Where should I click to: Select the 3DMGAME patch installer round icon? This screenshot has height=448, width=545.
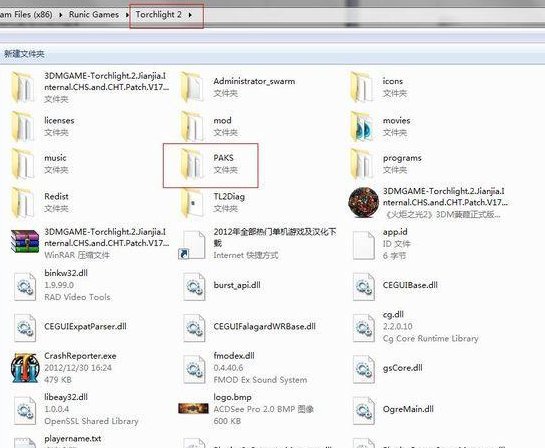[x=364, y=203]
